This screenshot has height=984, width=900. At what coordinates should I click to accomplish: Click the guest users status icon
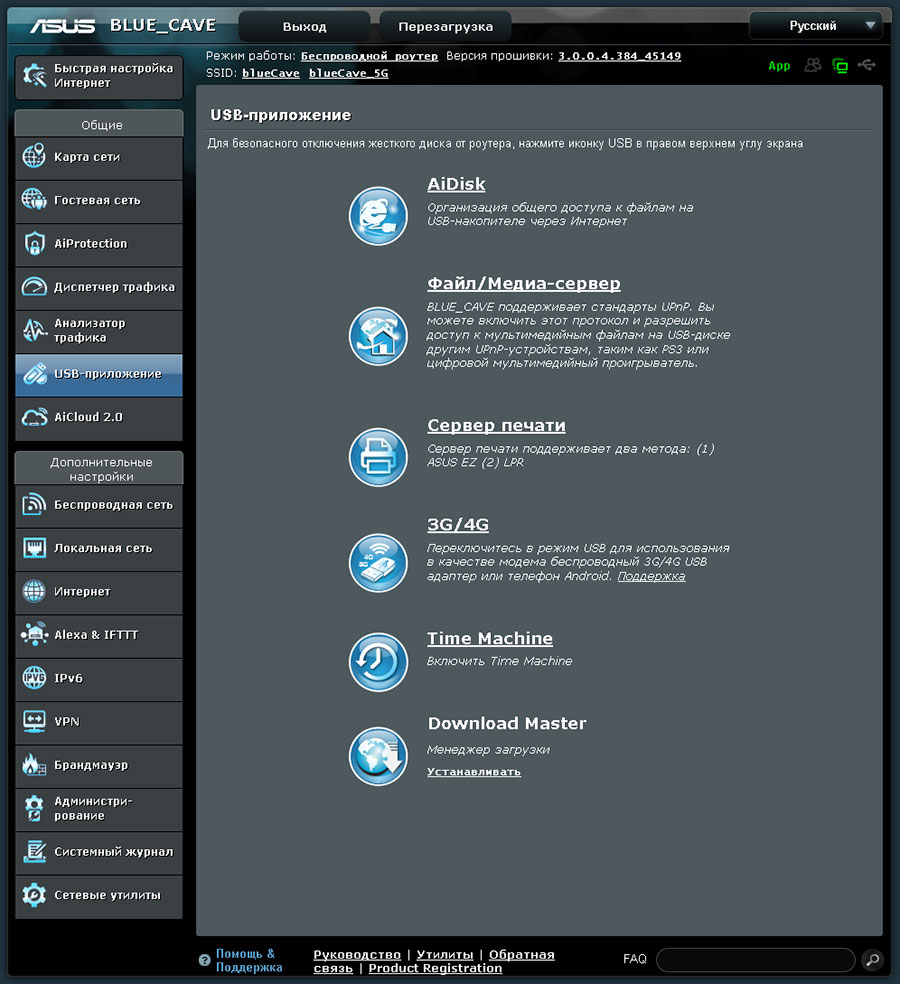[813, 65]
